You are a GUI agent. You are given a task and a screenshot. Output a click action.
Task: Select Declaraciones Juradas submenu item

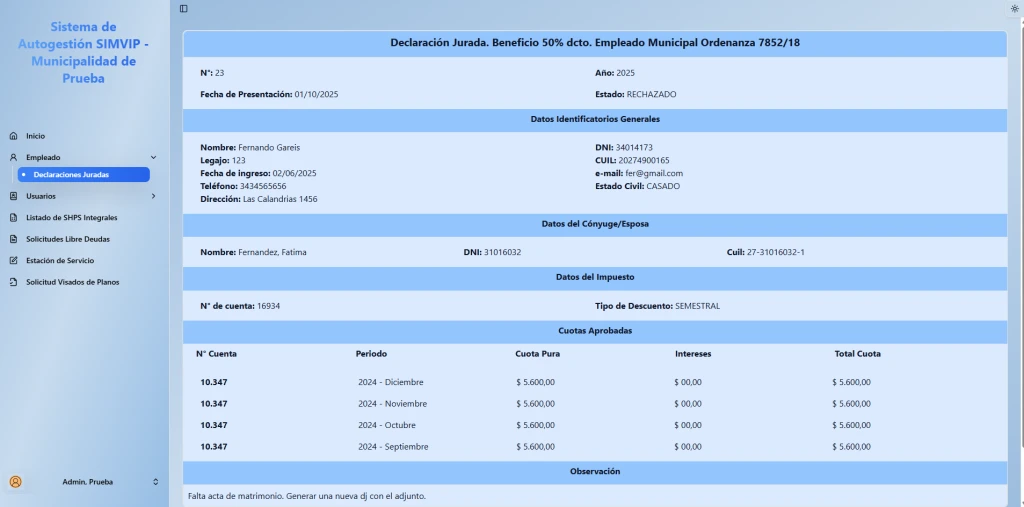pos(84,174)
